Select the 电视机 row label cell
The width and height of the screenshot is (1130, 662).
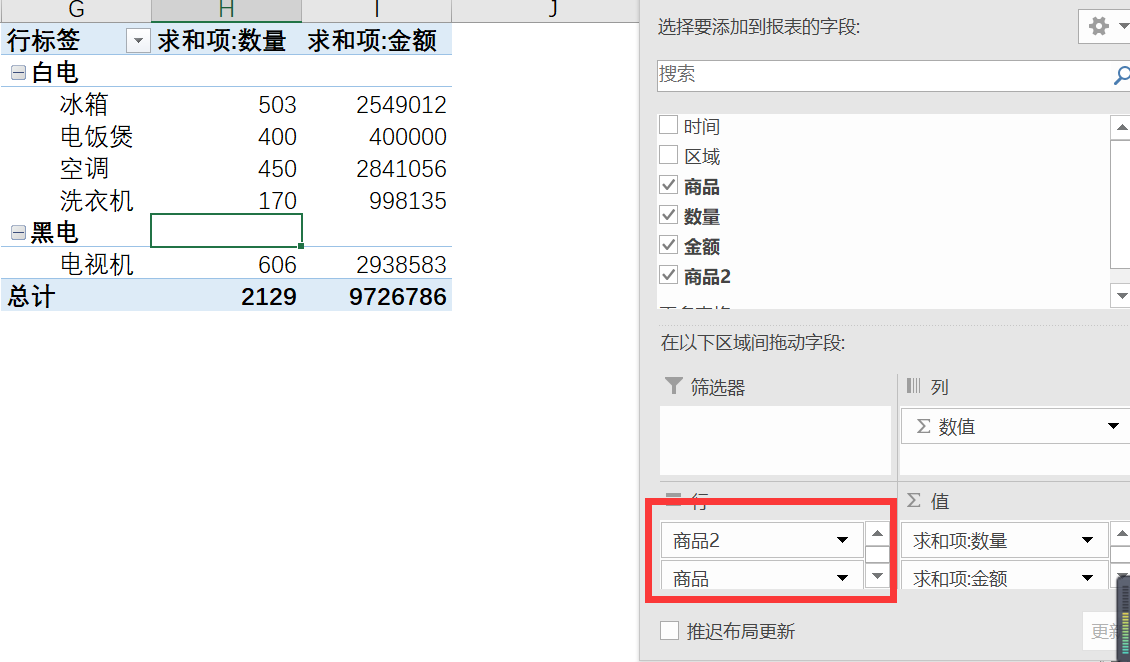[76, 264]
